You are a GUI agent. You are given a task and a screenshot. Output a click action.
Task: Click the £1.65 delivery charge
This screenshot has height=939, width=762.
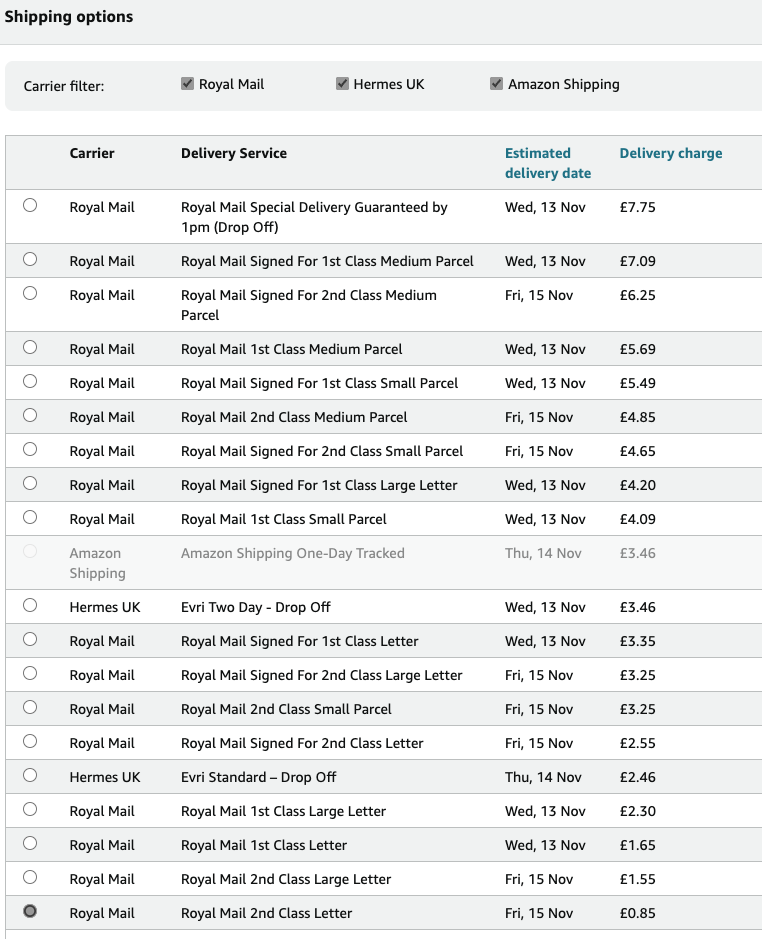[637, 846]
